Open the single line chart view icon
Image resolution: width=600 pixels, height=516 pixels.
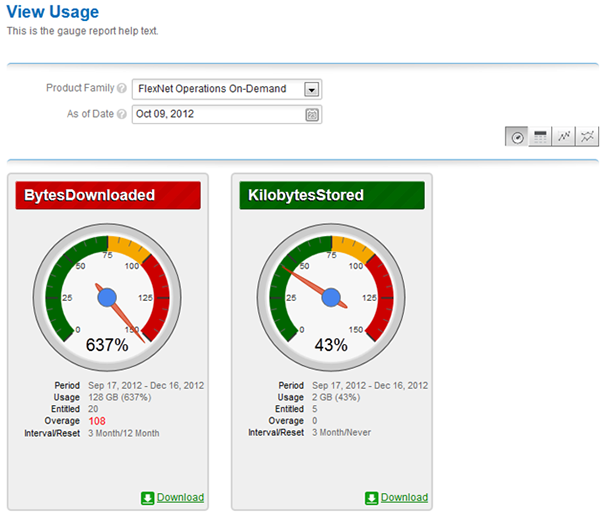[x=563, y=137]
